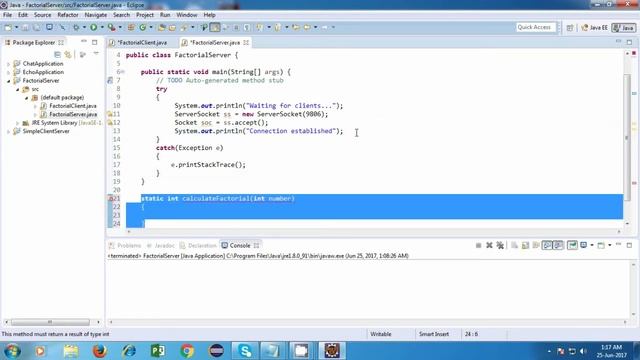The image size is (640, 360).
Task: Open the New file dropdown arrow
Action: point(16,27)
